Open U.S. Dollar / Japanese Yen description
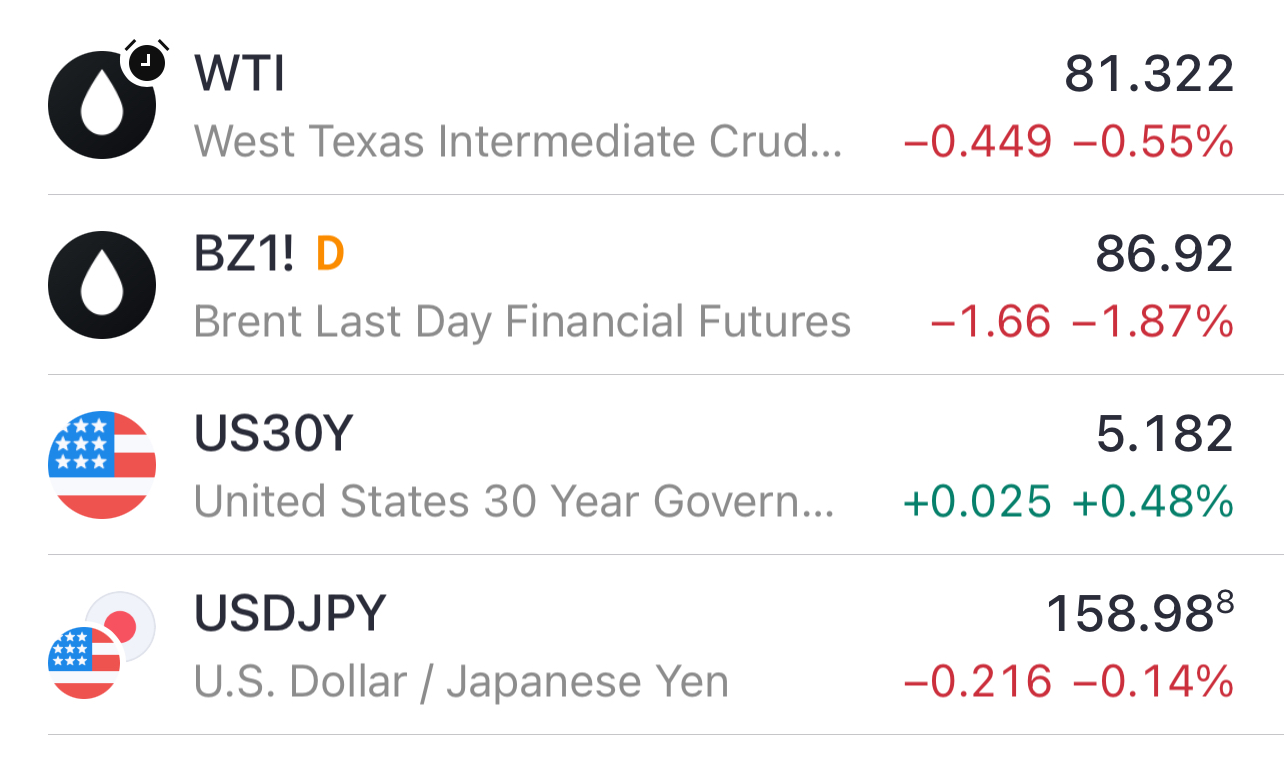Image resolution: width=1284 pixels, height=757 pixels. point(461,682)
